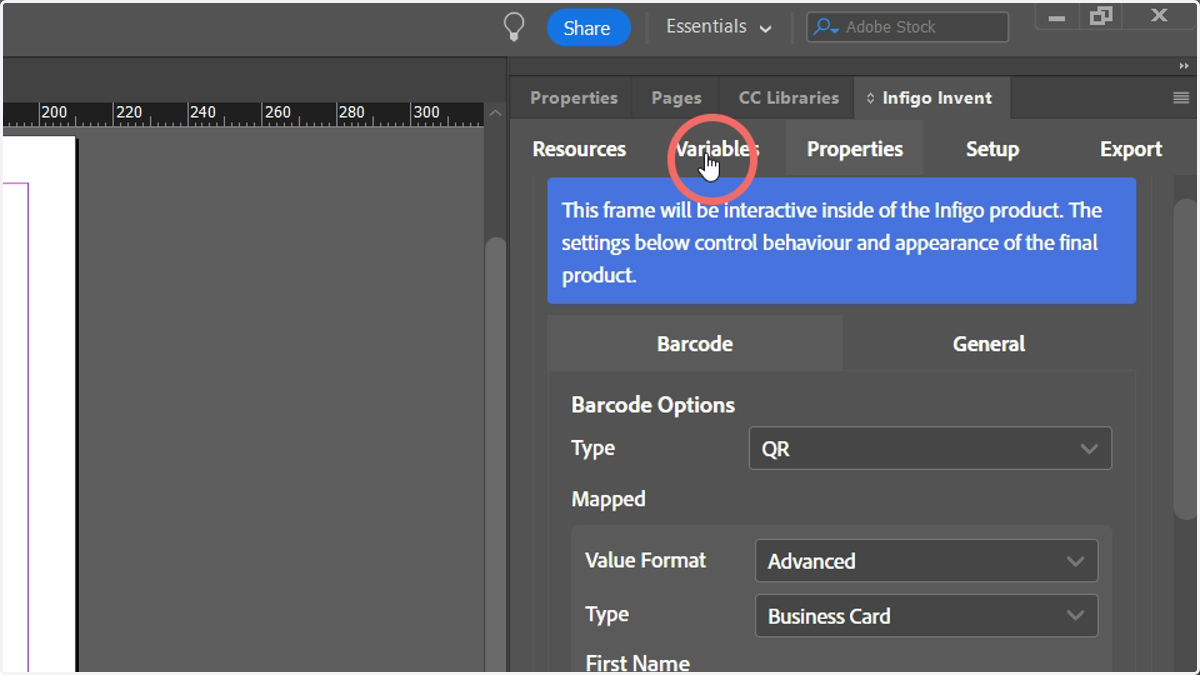Image resolution: width=1200 pixels, height=675 pixels.
Task: Go to the Setup section
Action: (992, 149)
